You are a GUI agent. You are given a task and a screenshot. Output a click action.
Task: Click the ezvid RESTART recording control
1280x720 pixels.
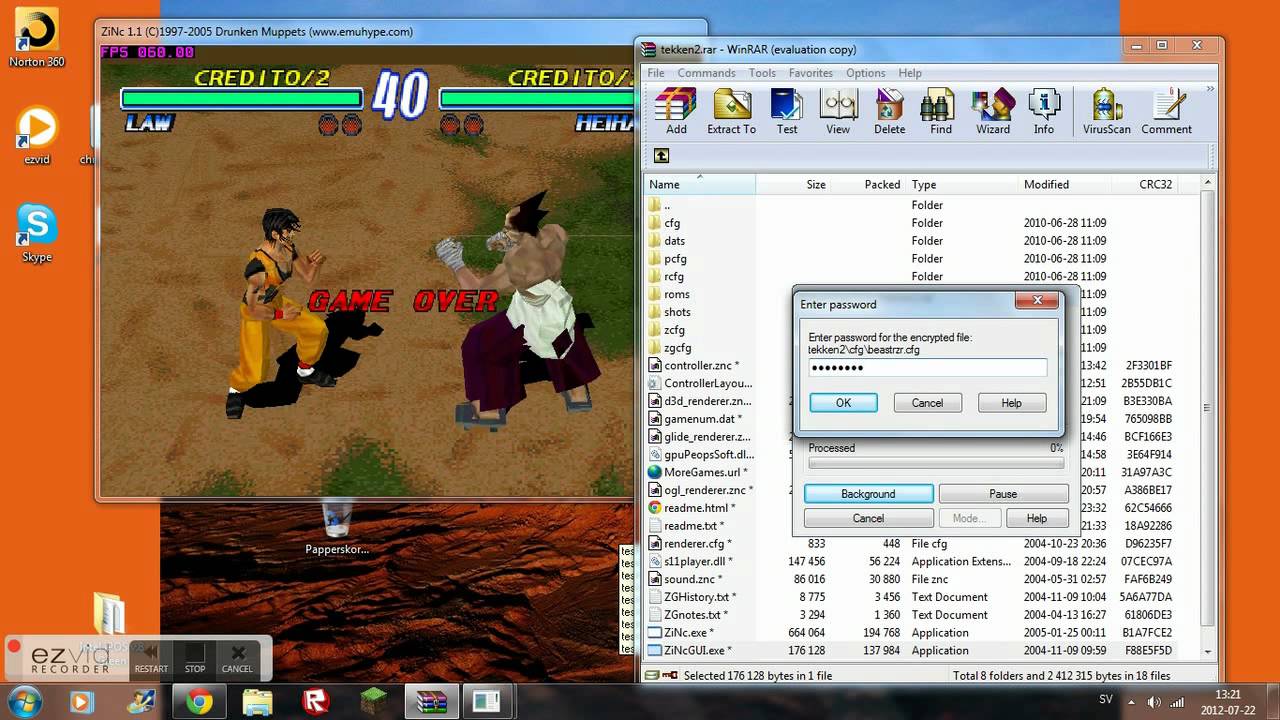[x=151, y=659]
